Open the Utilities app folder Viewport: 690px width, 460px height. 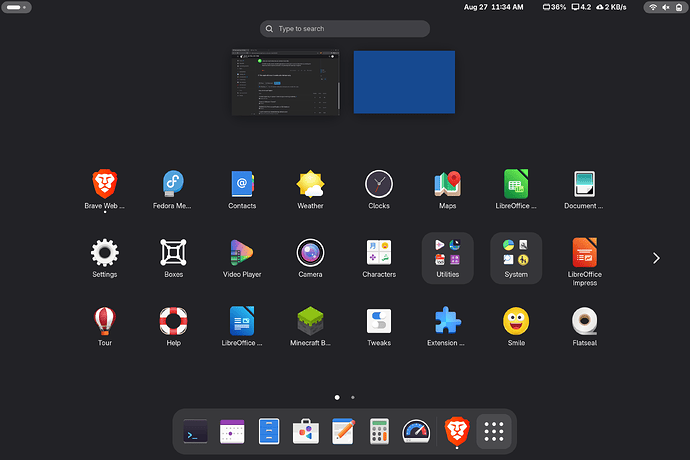click(x=448, y=258)
